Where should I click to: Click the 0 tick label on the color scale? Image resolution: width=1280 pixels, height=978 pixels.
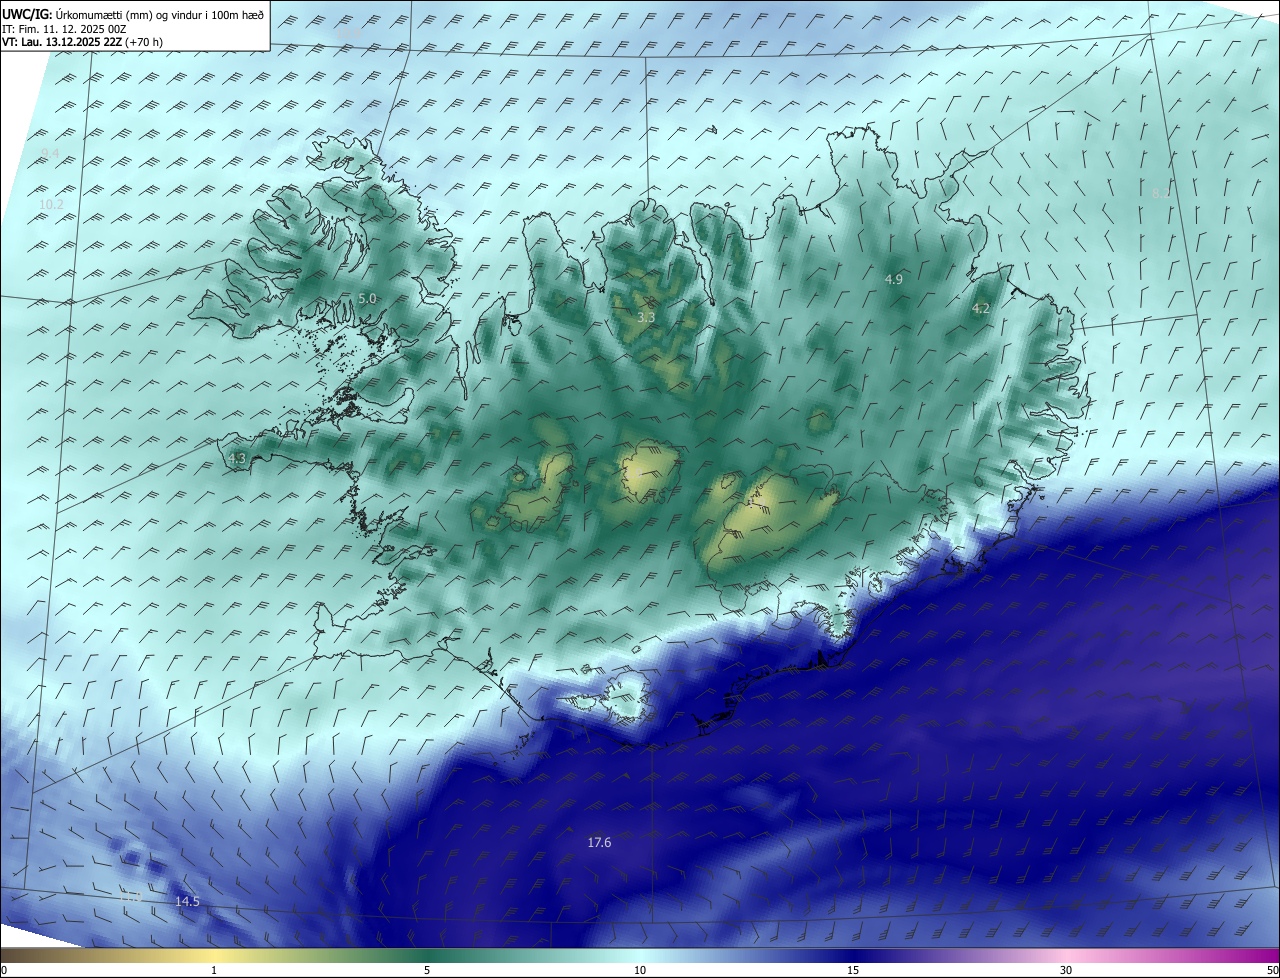point(4,970)
